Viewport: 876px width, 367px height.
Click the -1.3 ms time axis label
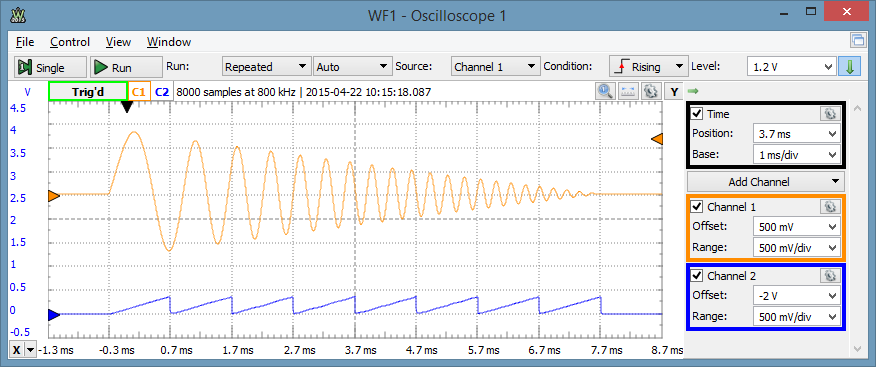(x=57, y=350)
